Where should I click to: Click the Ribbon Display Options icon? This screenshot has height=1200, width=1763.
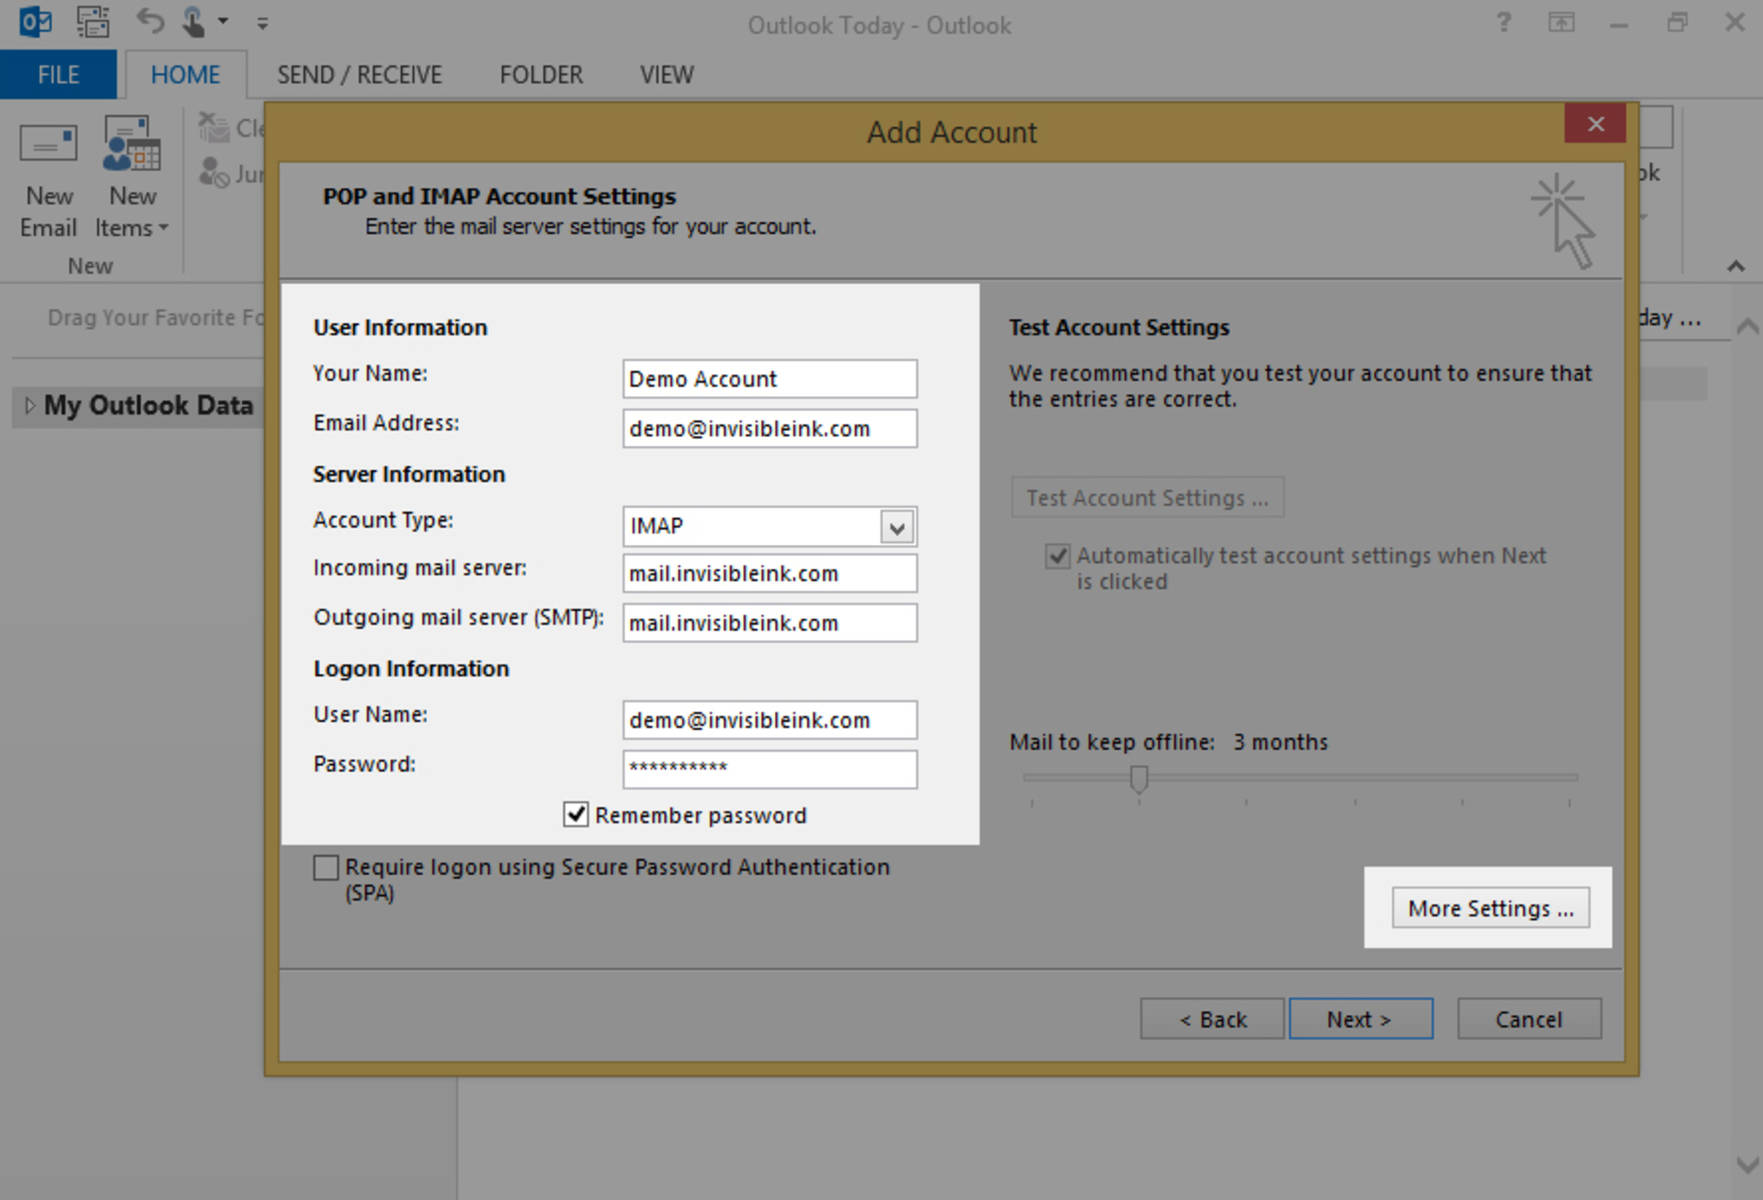1561,22
